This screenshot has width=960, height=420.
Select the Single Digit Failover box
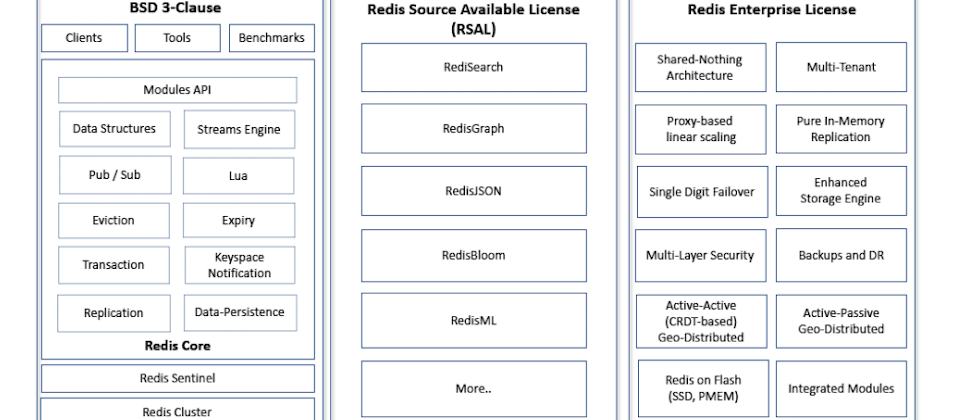702,192
